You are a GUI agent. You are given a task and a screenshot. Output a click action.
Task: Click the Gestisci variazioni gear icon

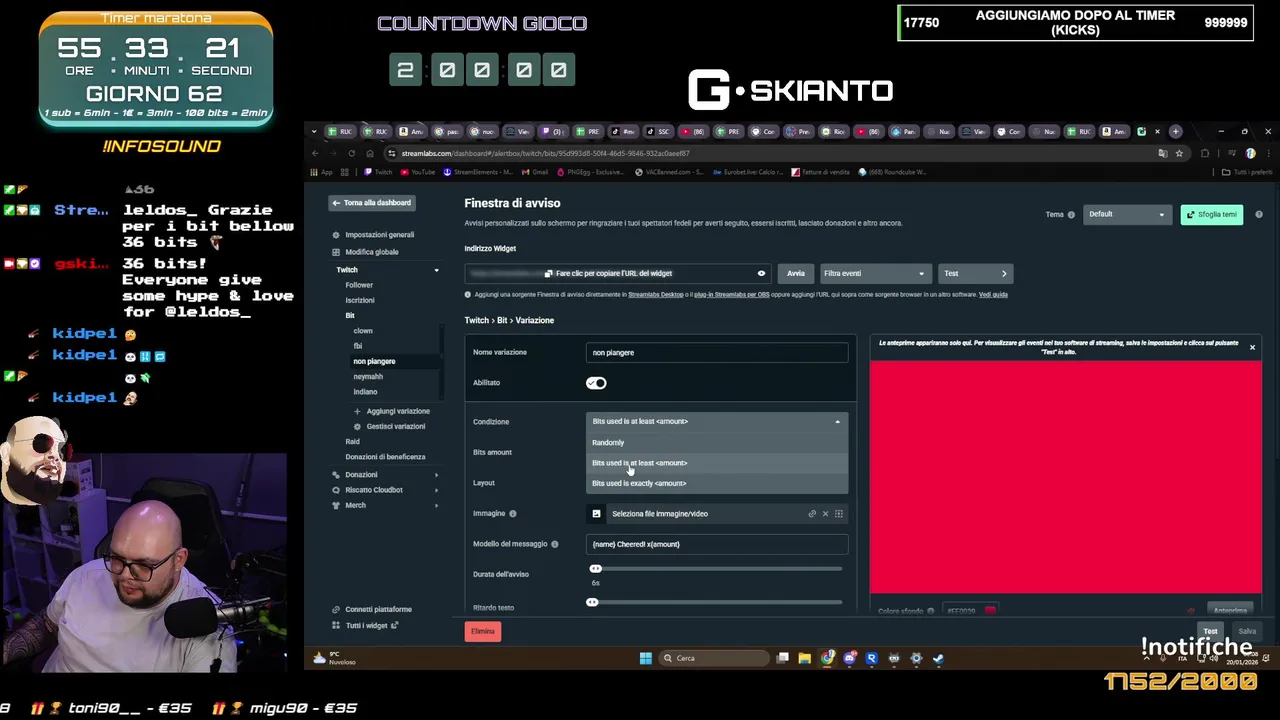[x=357, y=427]
